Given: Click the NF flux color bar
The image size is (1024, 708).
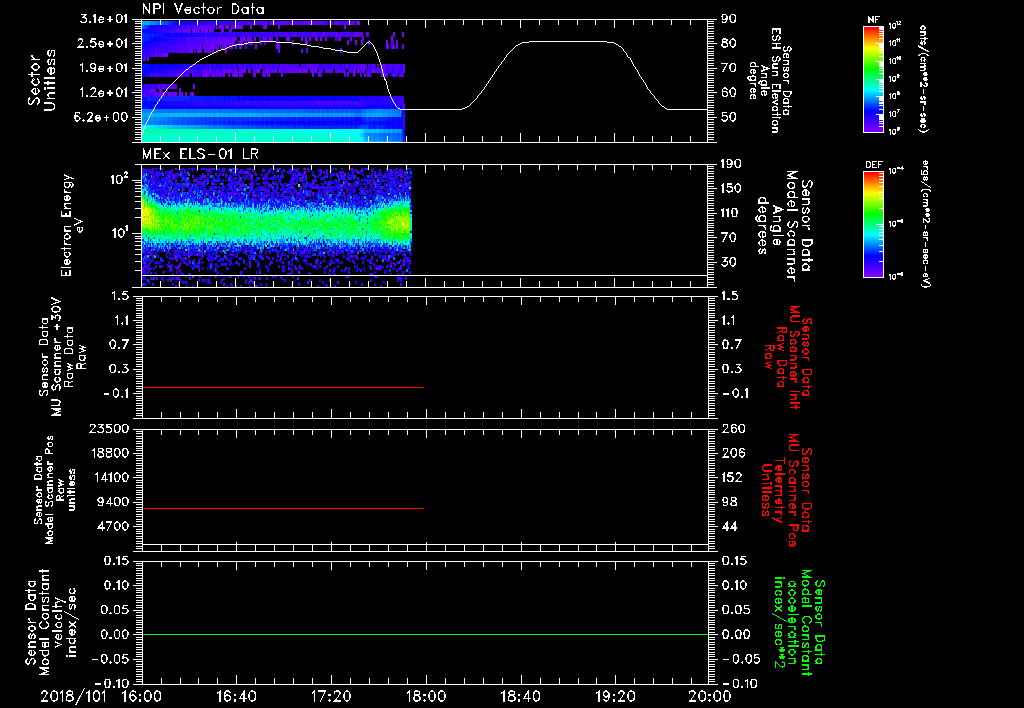Looking at the screenshot, I should point(873,78).
